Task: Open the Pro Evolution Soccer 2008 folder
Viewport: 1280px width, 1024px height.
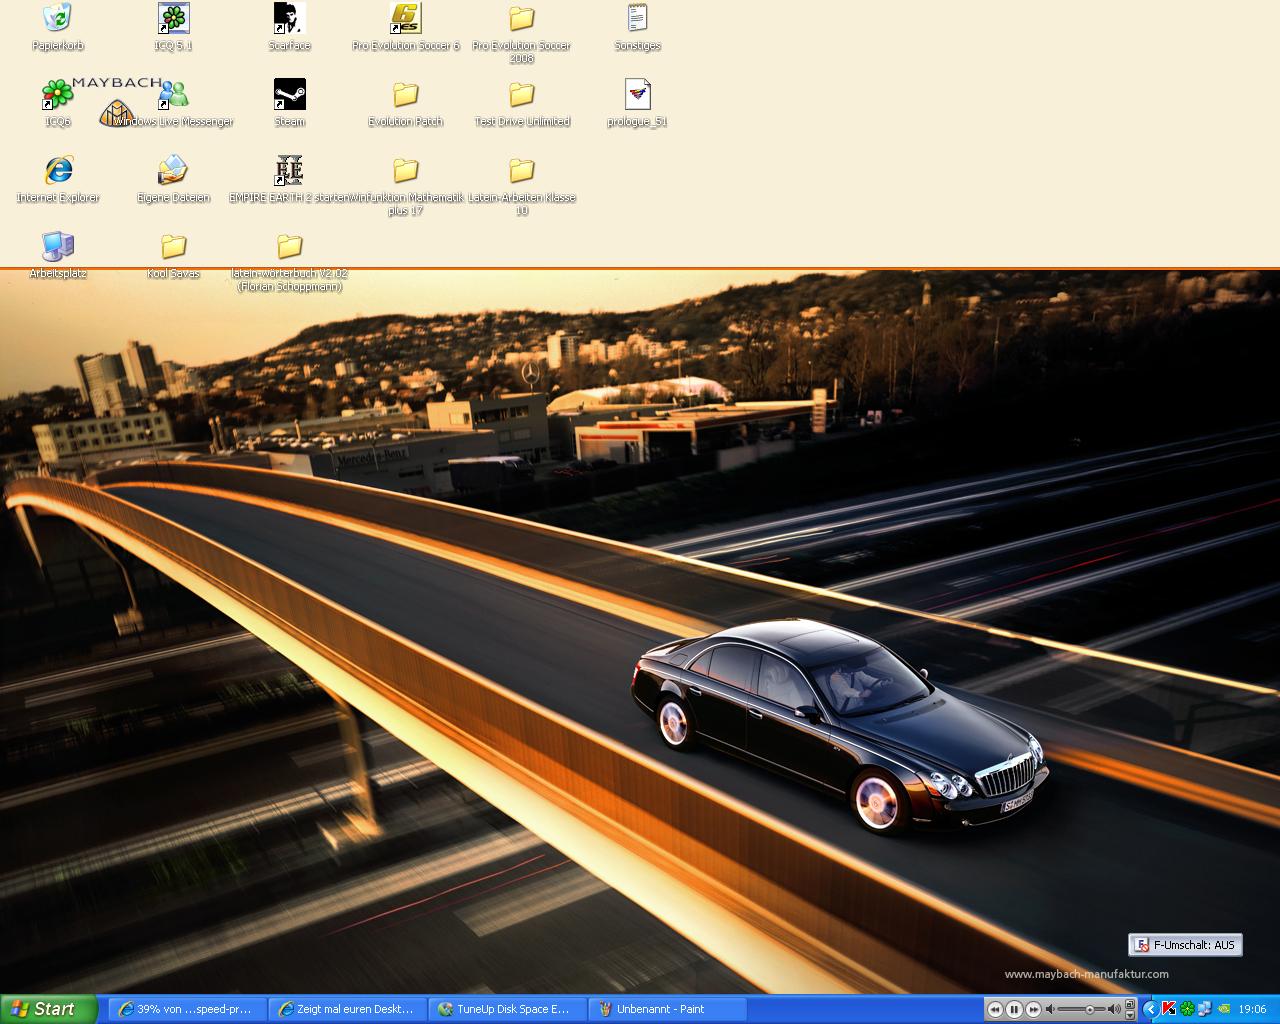Action: pos(522,33)
